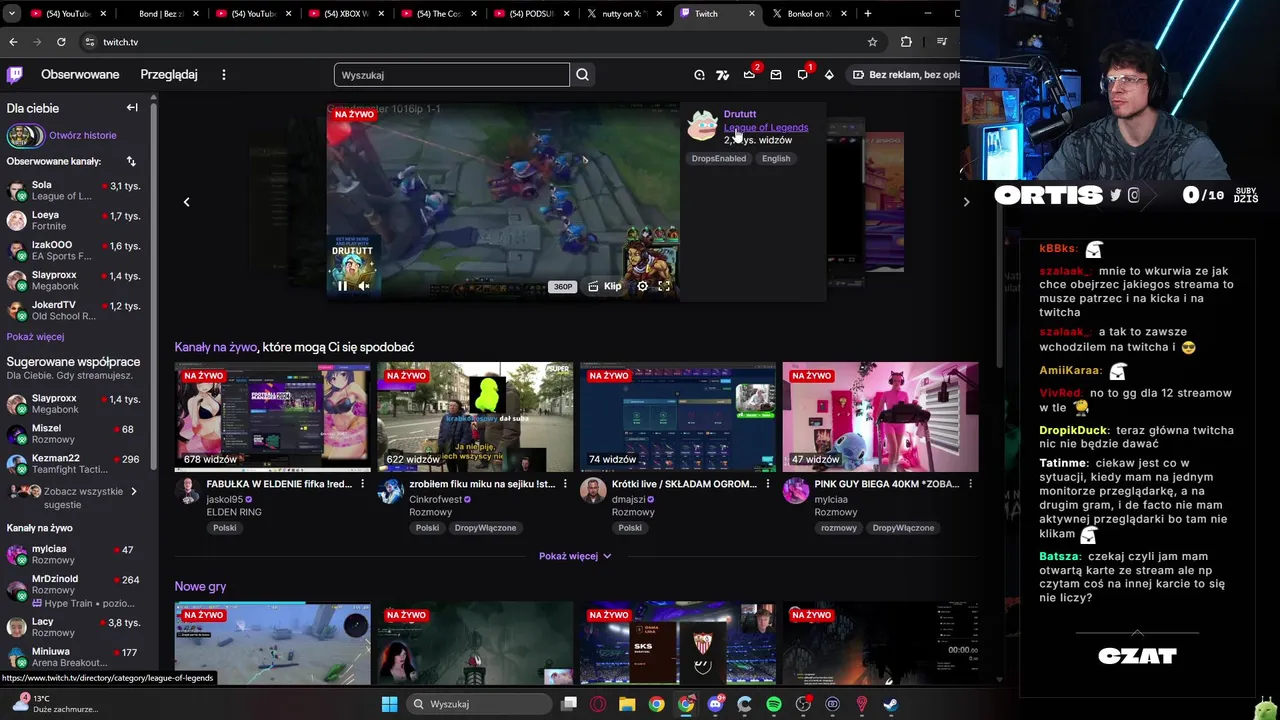
Task: Reload the twitch.tv page
Action: point(61,42)
